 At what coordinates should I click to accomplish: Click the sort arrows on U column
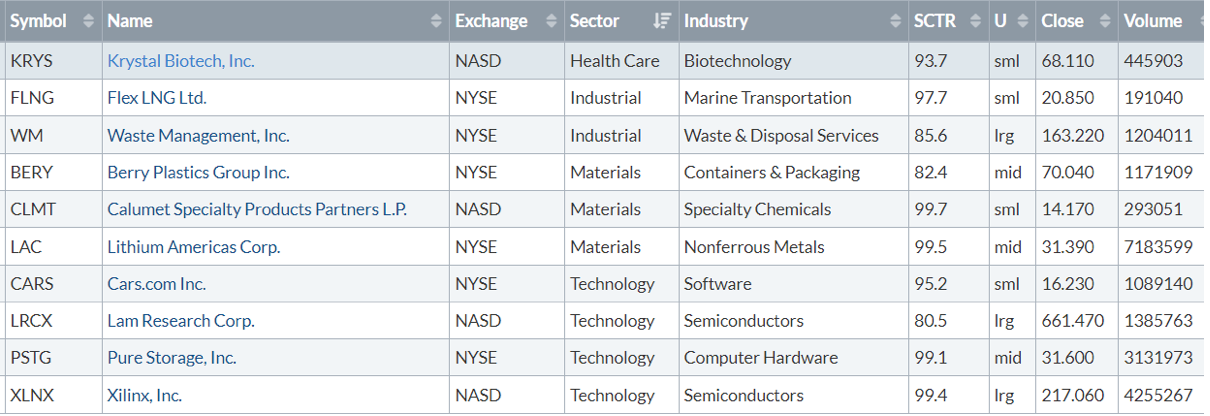(1021, 21)
